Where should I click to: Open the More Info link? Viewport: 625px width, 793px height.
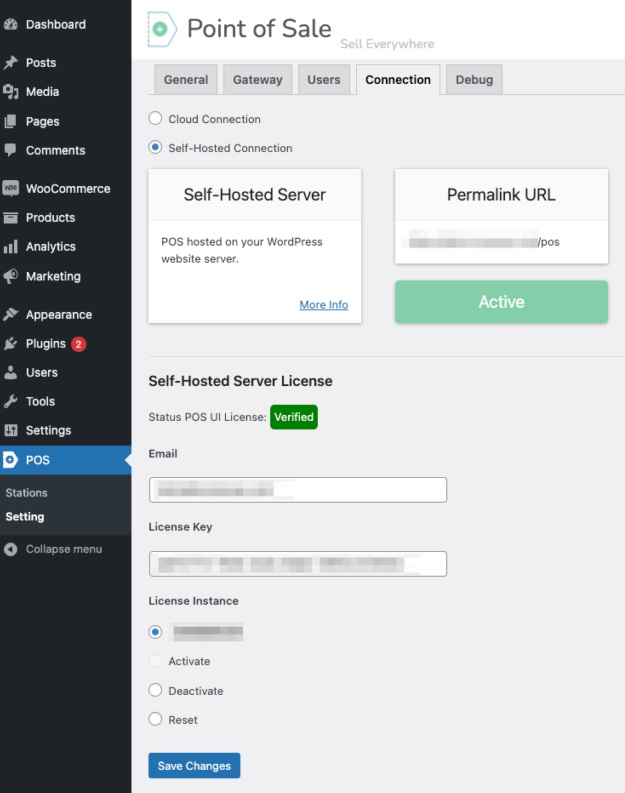click(324, 304)
